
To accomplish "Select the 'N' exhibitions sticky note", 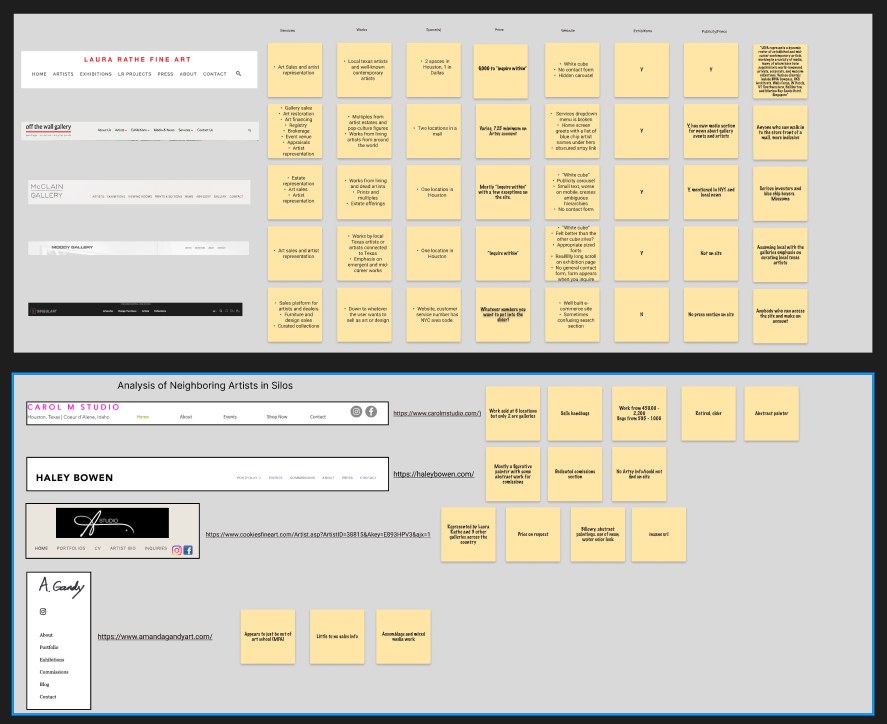I will pos(641,314).
